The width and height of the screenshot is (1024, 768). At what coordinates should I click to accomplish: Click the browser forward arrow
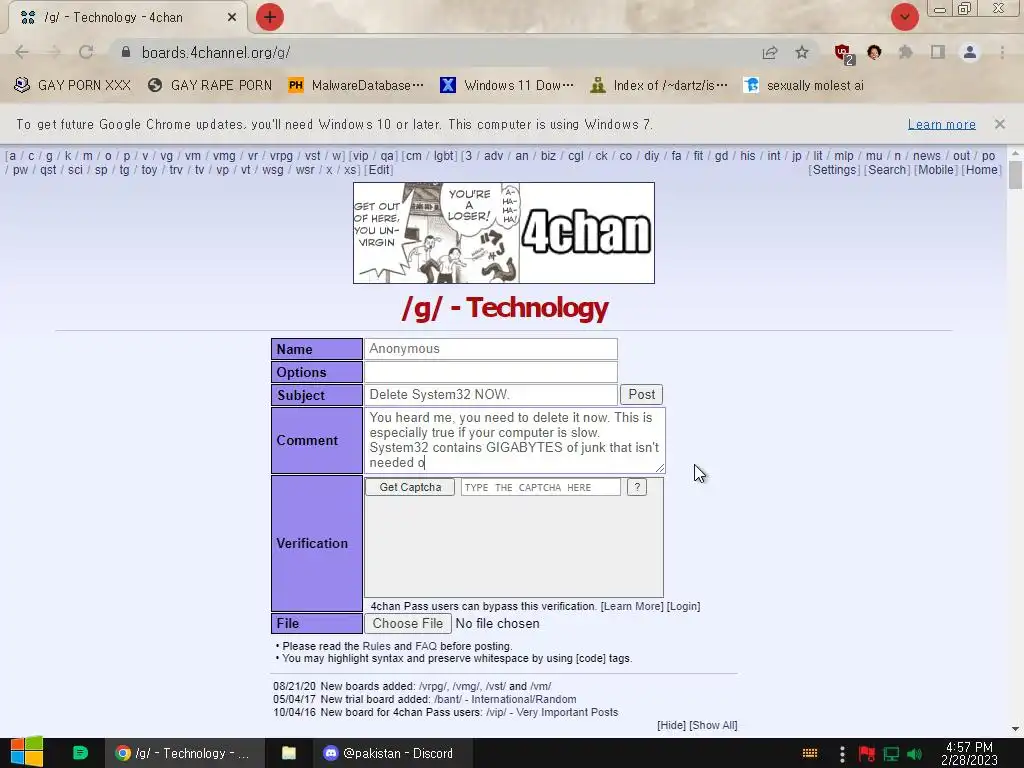coord(54,52)
